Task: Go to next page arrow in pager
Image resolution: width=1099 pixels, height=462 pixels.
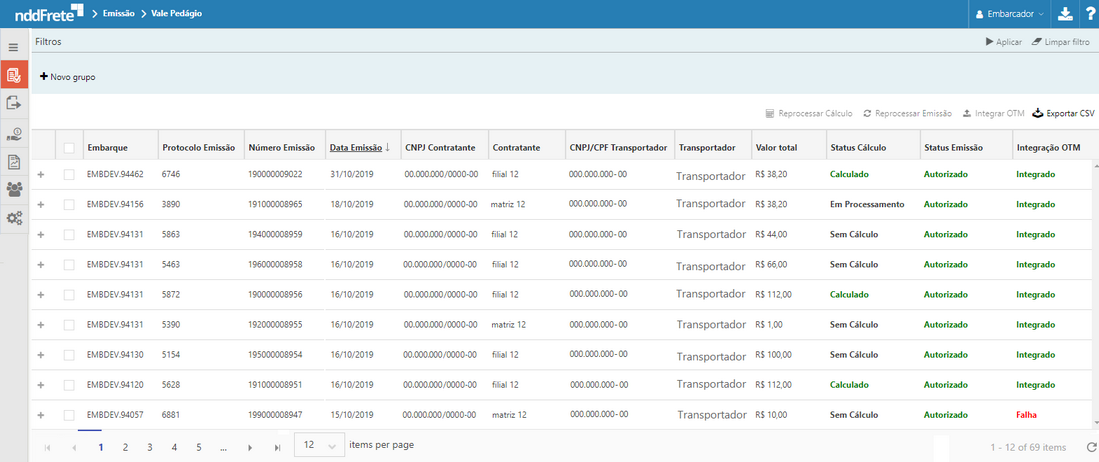Action: click(x=250, y=447)
